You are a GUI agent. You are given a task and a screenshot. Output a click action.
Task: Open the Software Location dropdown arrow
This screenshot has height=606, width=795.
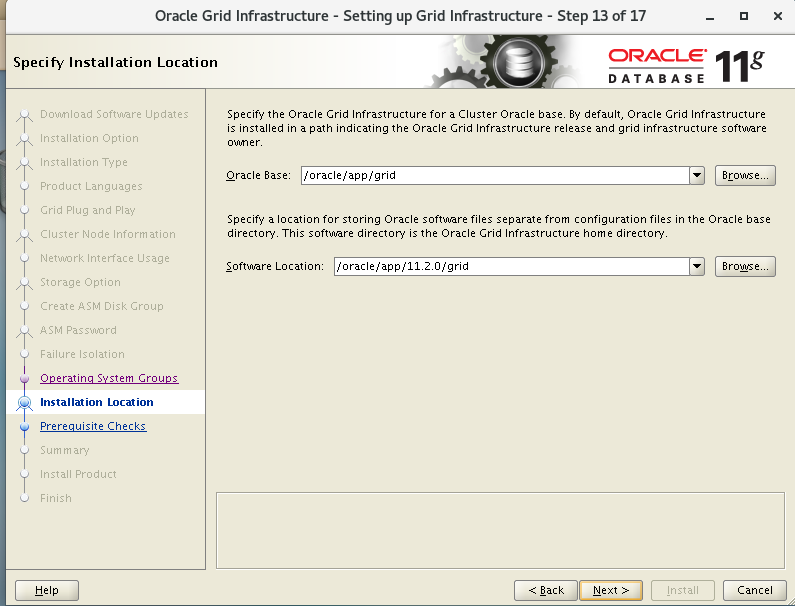(x=697, y=266)
